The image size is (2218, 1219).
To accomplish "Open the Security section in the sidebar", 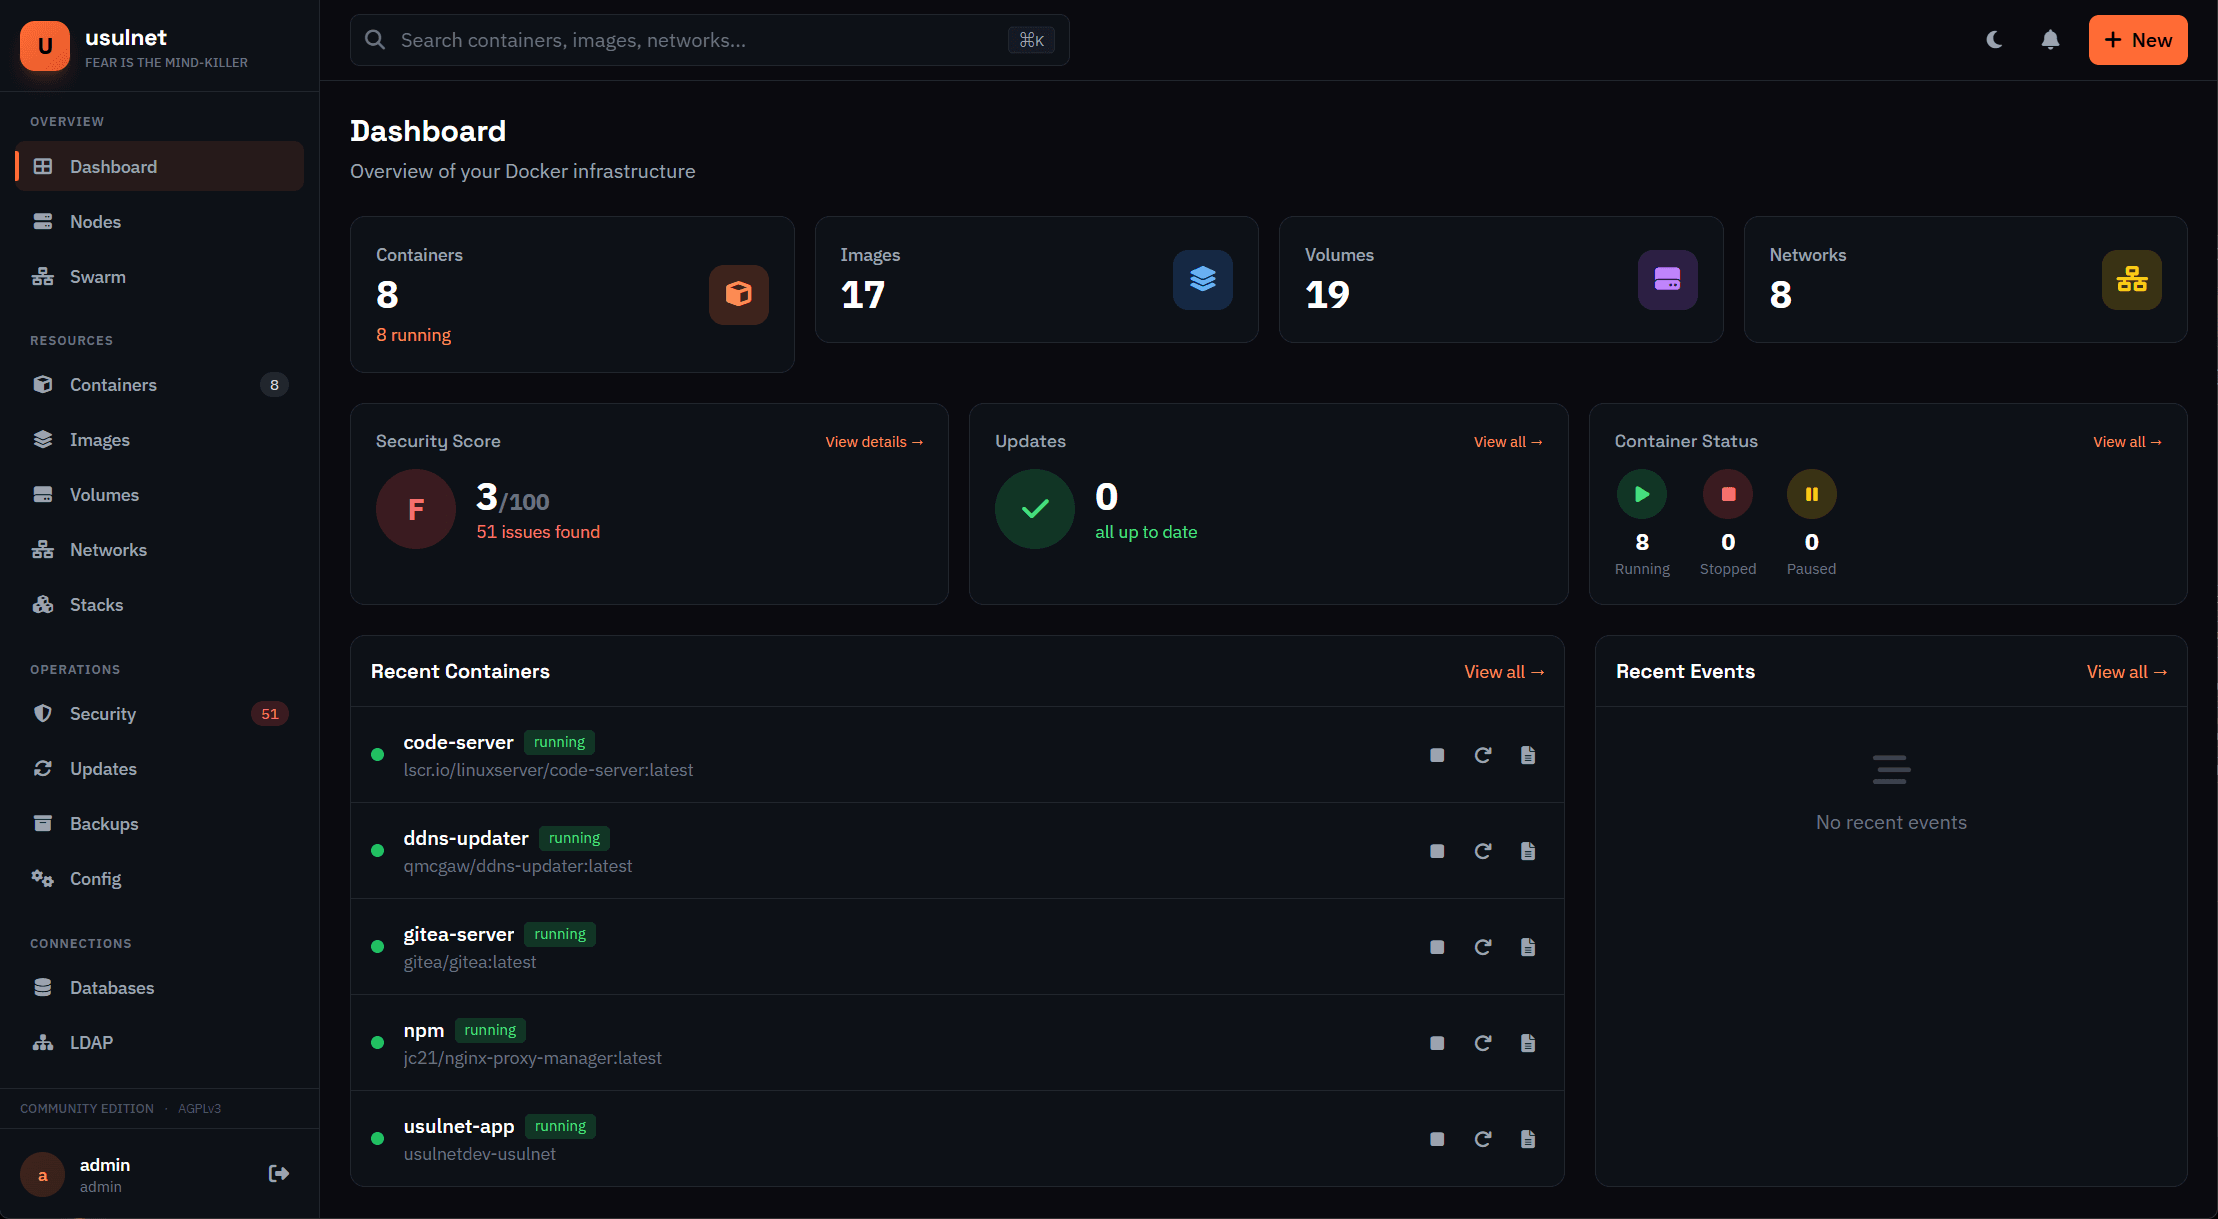I will coord(103,713).
